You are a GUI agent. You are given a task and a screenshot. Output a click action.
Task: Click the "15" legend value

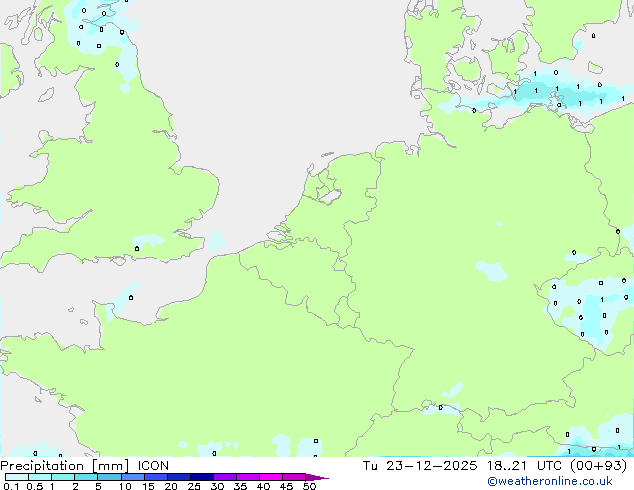148,486
